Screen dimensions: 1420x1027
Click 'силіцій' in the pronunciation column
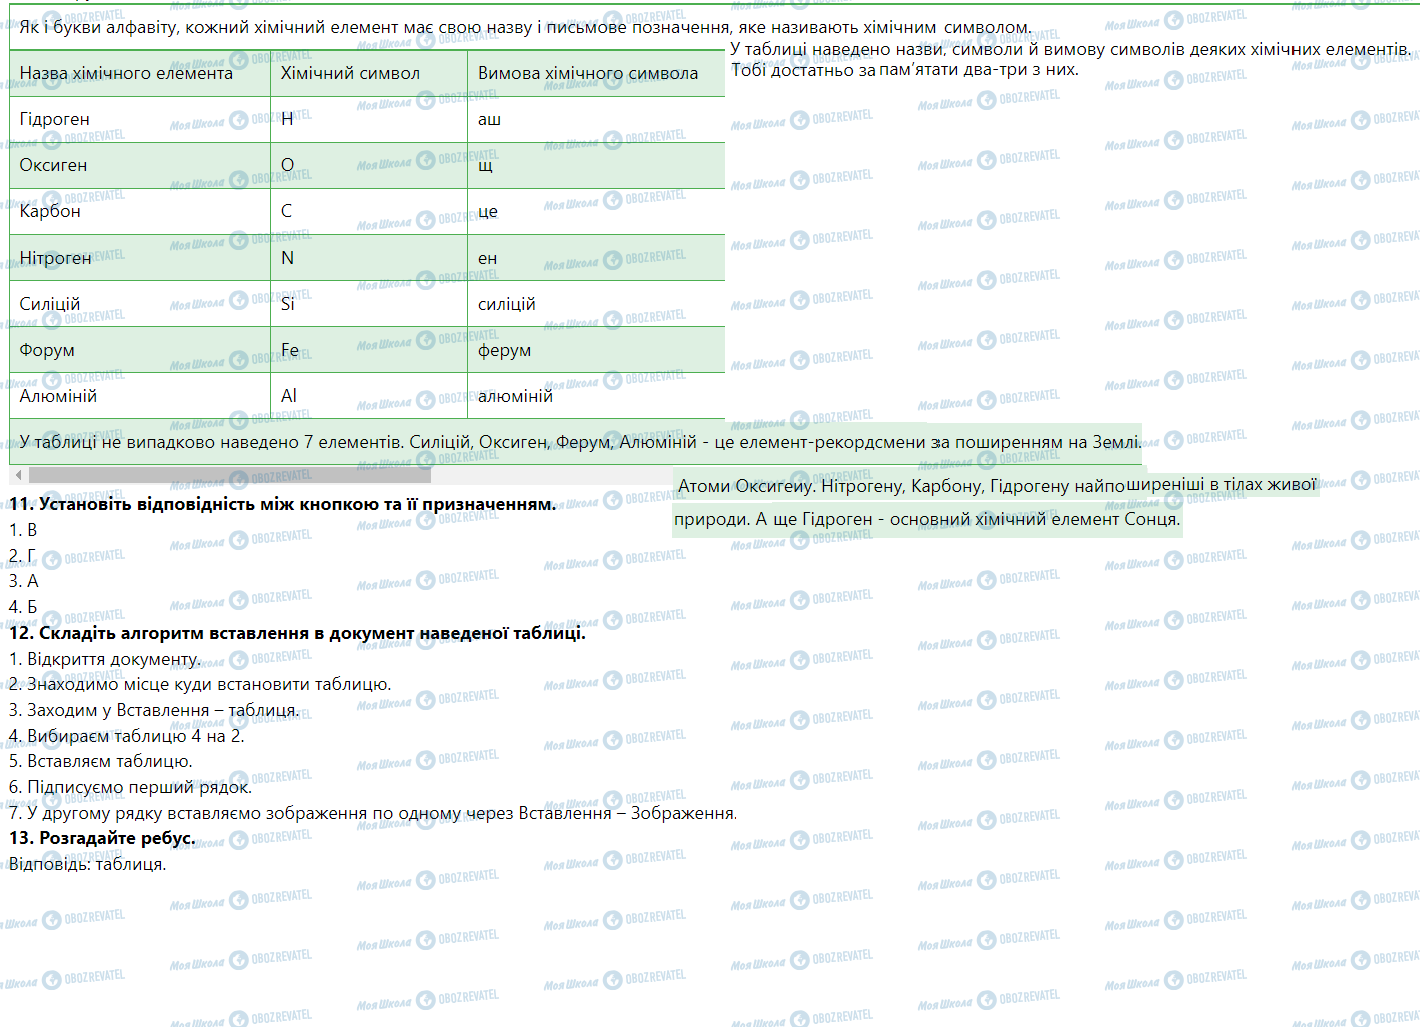point(596,304)
